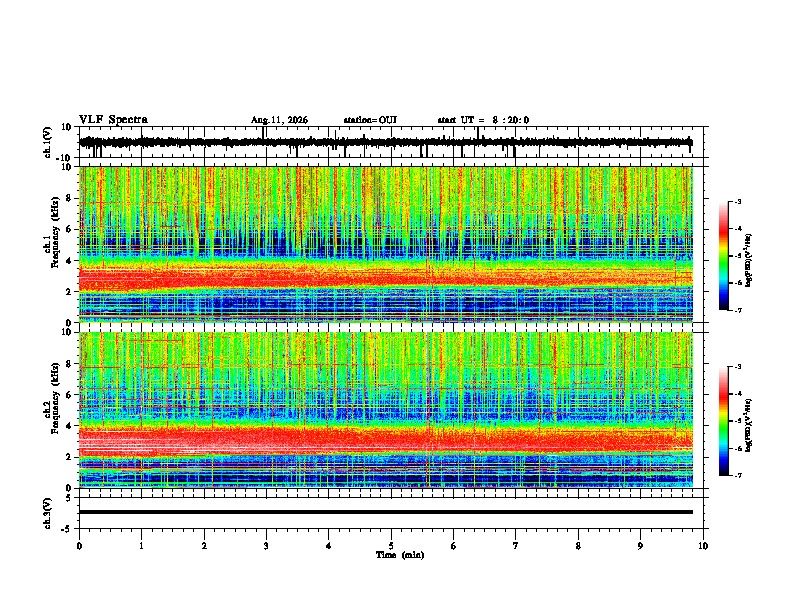Click the red emission band in ch.1 spectrogram
This screenshot has width=792, height=612.
click(x=386, y=279)
